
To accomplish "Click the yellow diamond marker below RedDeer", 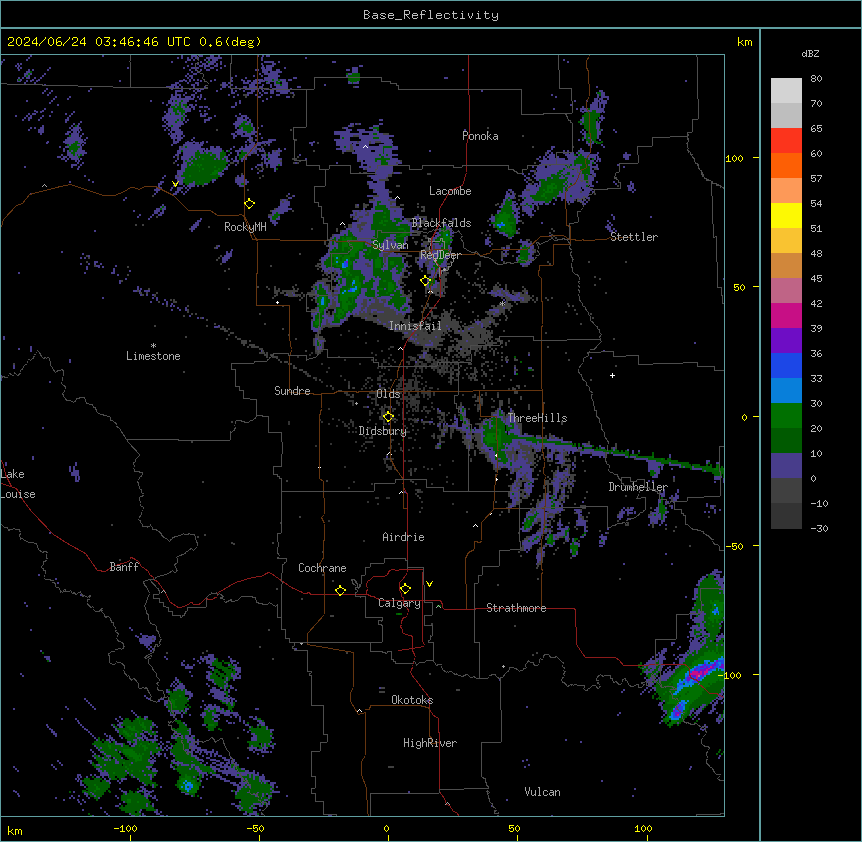I will click(x=425, y=281).
